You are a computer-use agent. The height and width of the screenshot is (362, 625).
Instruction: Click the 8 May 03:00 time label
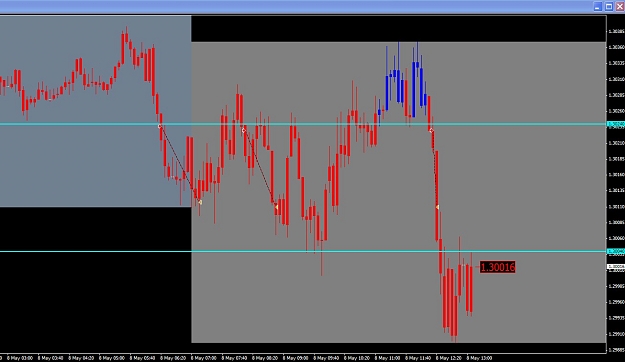coord(20,358)
